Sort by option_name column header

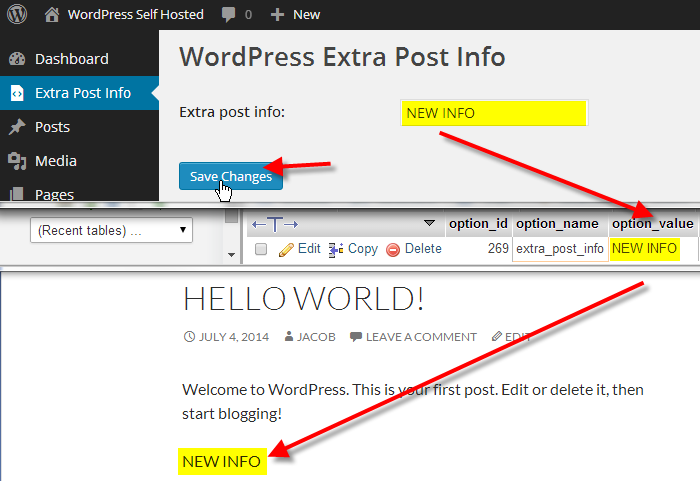557,223
